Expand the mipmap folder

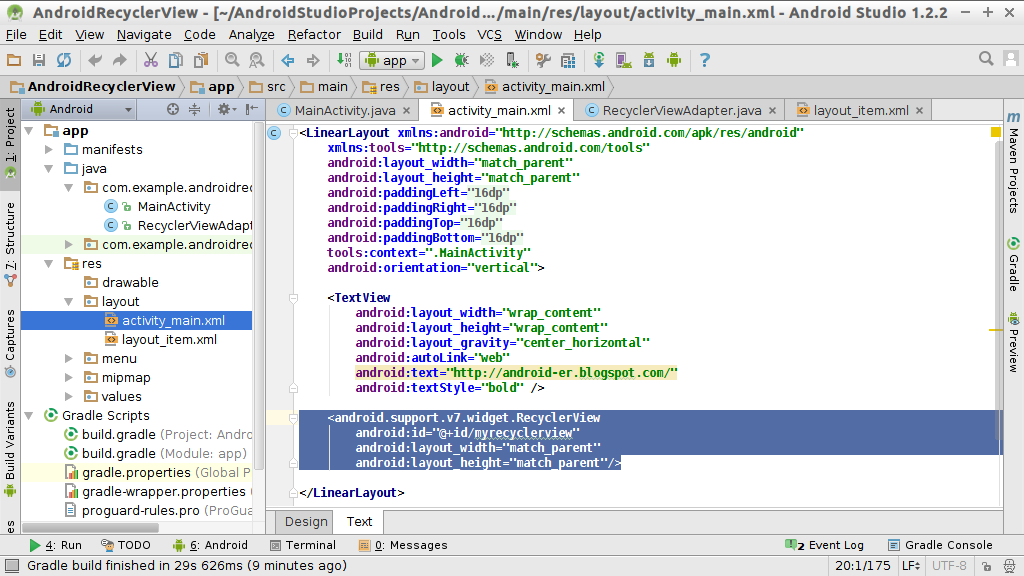[x=69, y=377]
